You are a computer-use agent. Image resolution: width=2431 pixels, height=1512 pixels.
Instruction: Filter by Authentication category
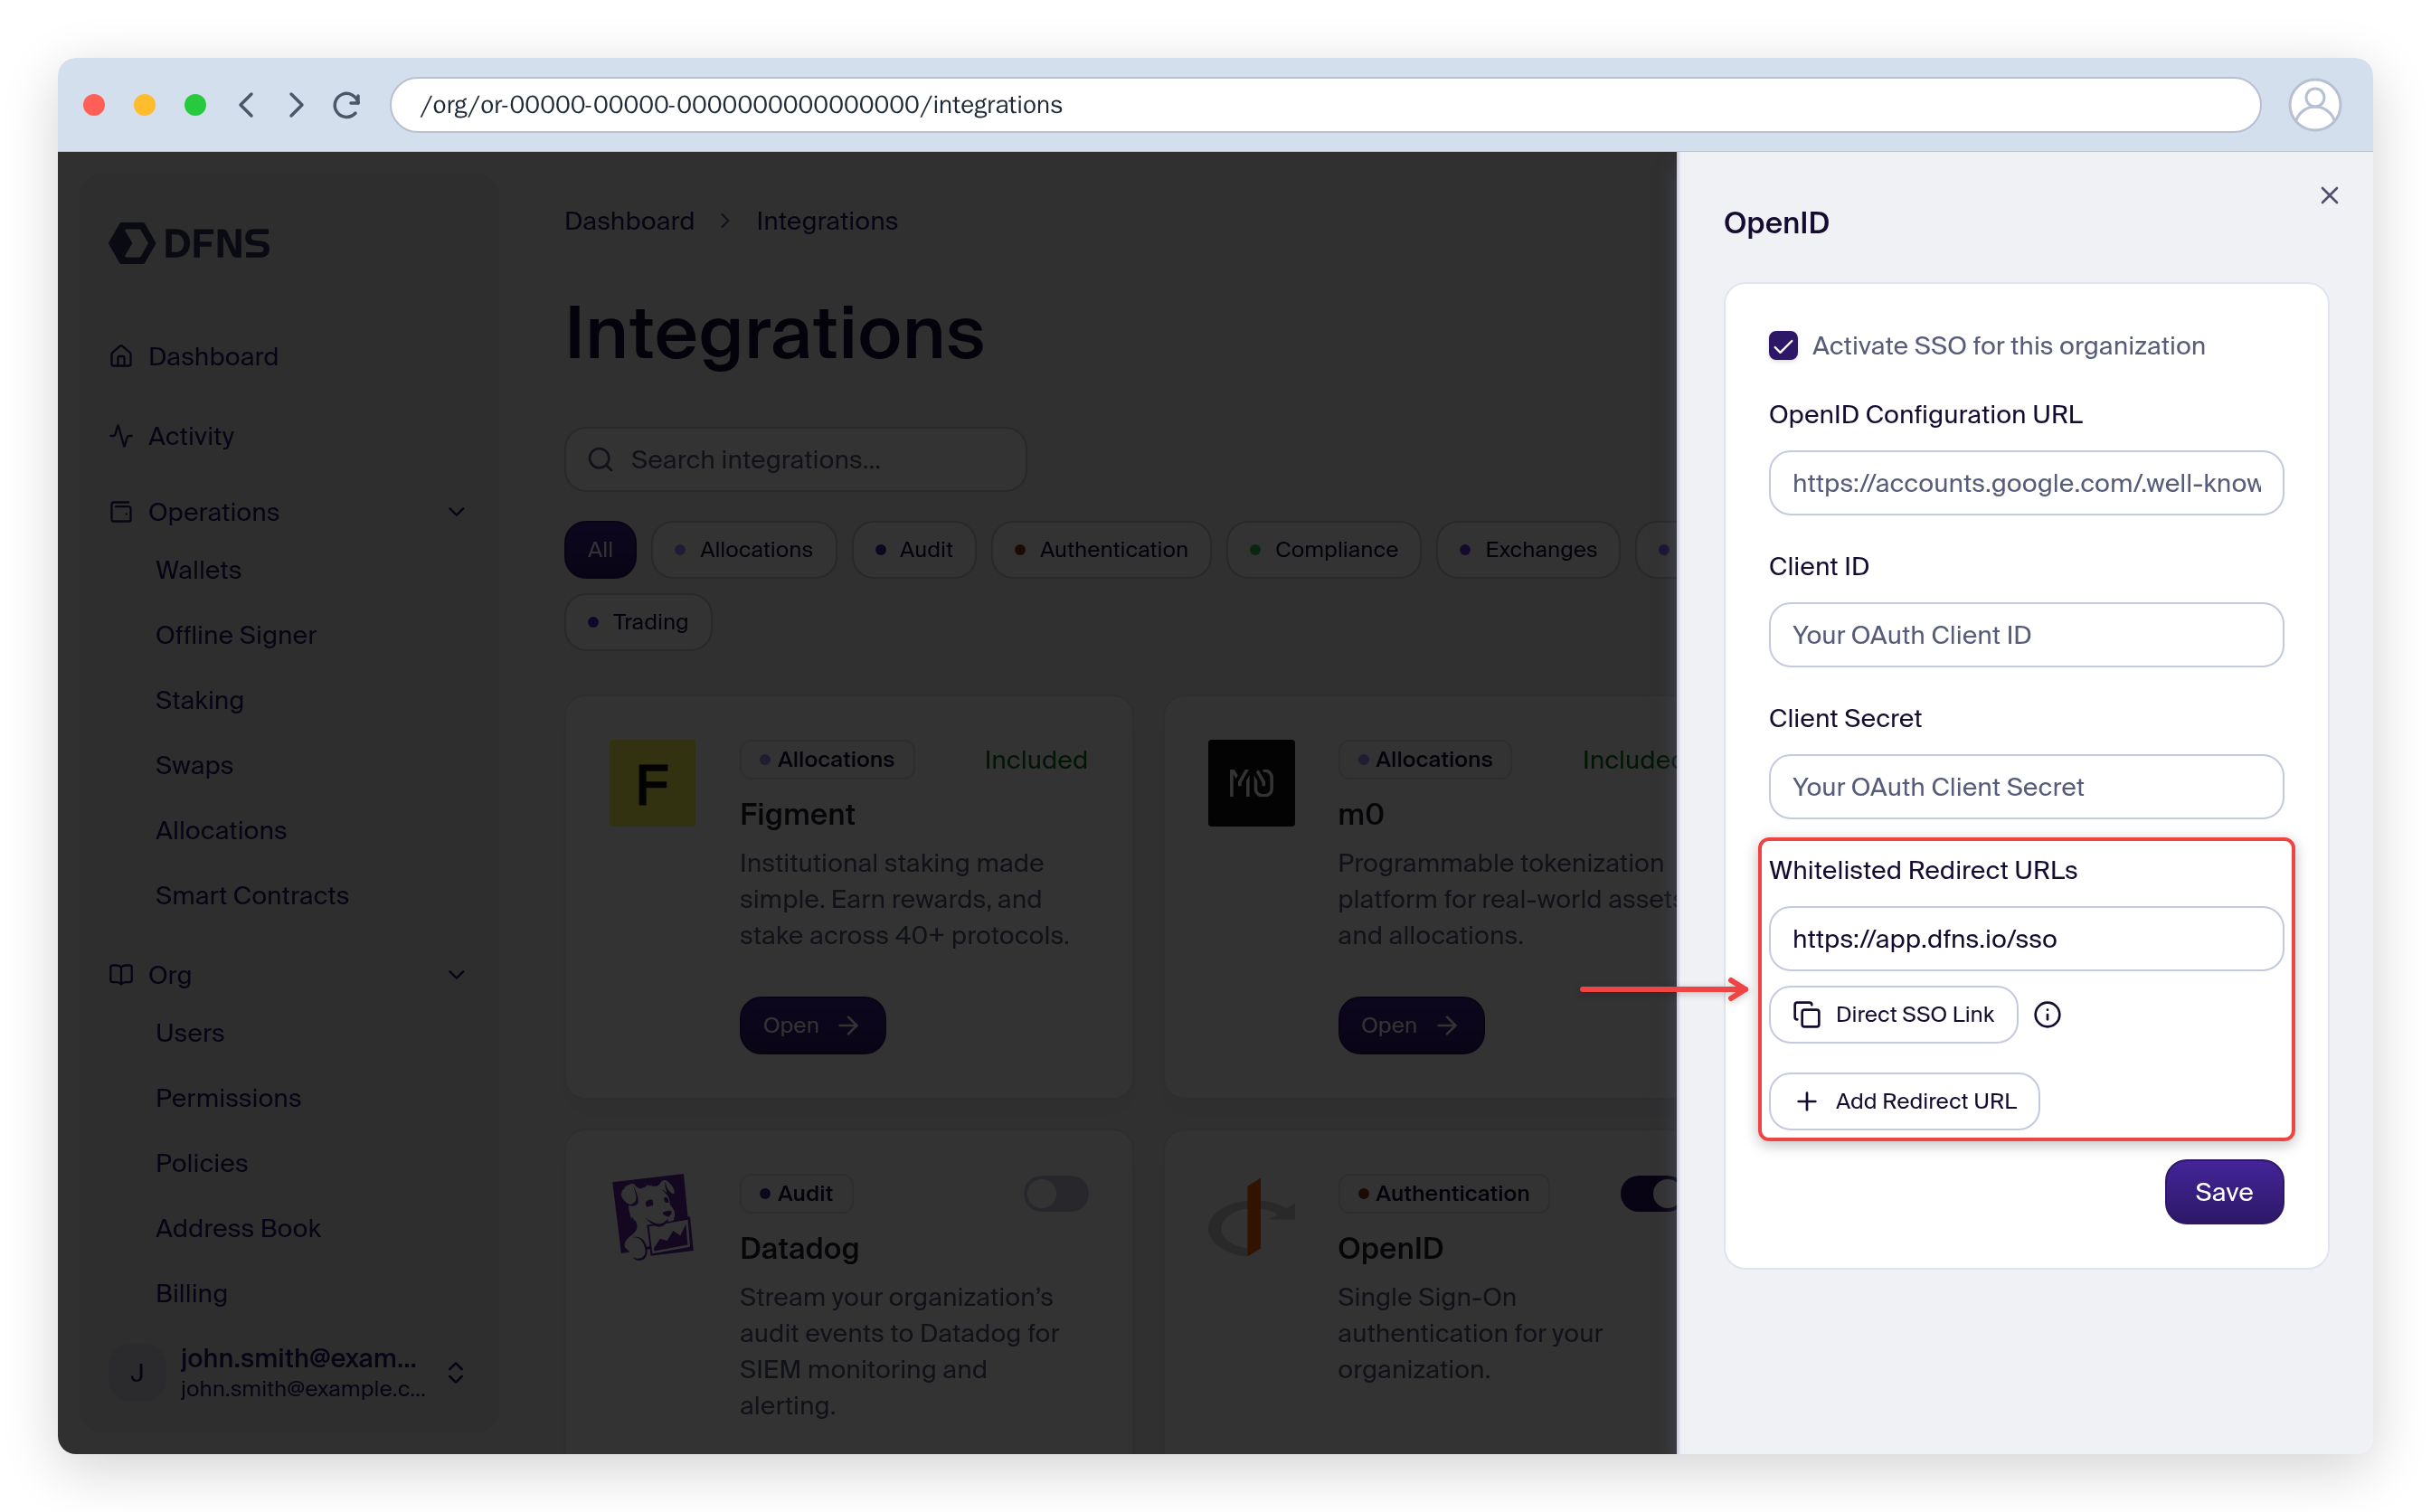[x=1100, y=550]
